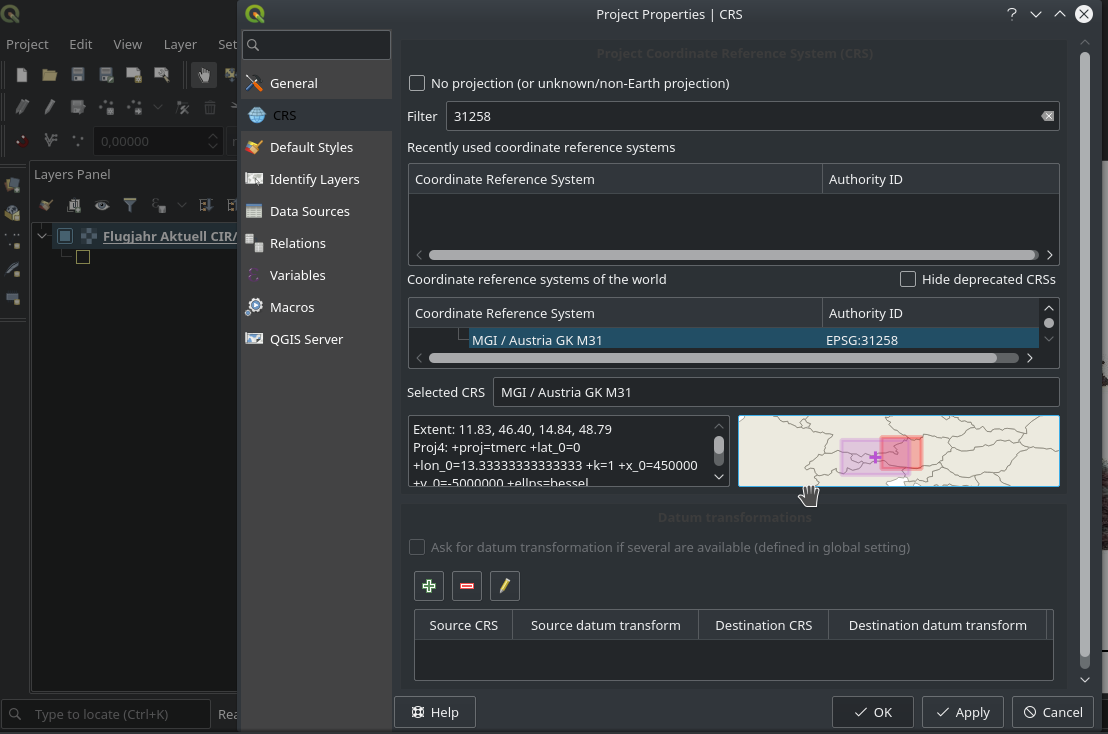The width and height of the screenshot is (1108, 734).
Task: Enable snapping with the red magnet icon
Action: (x=22, y=141)
